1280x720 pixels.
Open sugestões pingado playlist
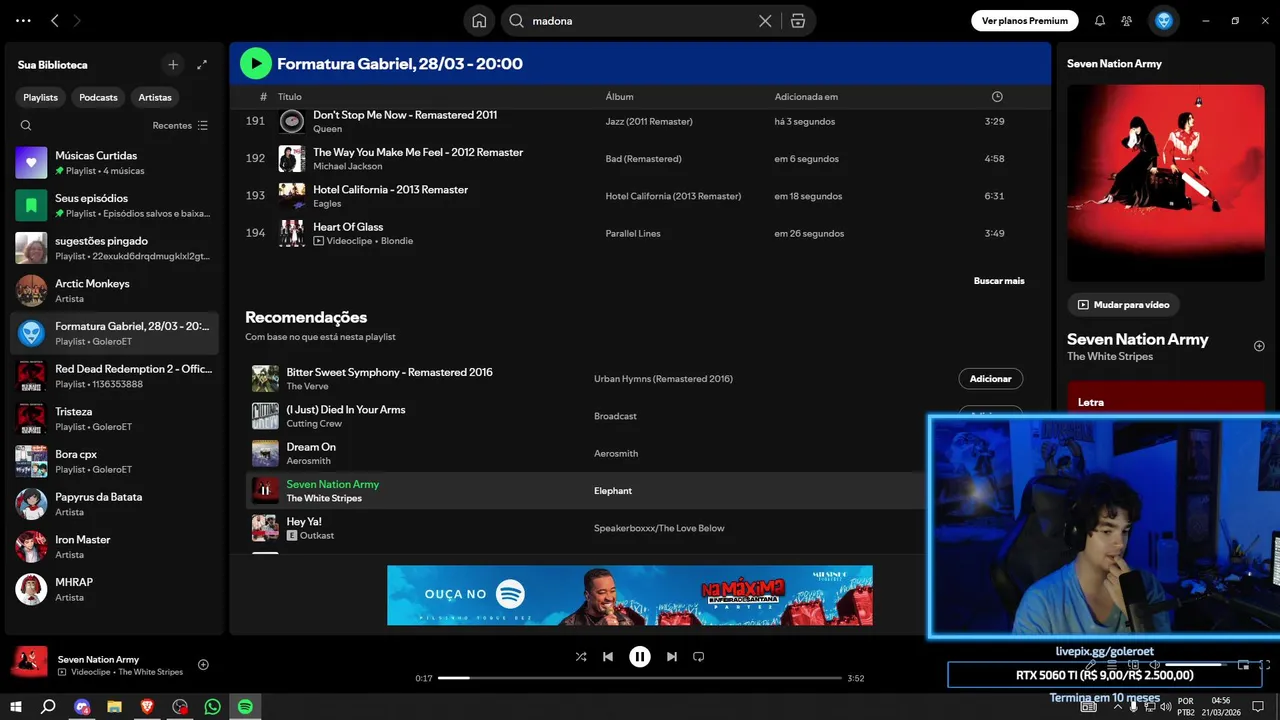tap(114, 248)
